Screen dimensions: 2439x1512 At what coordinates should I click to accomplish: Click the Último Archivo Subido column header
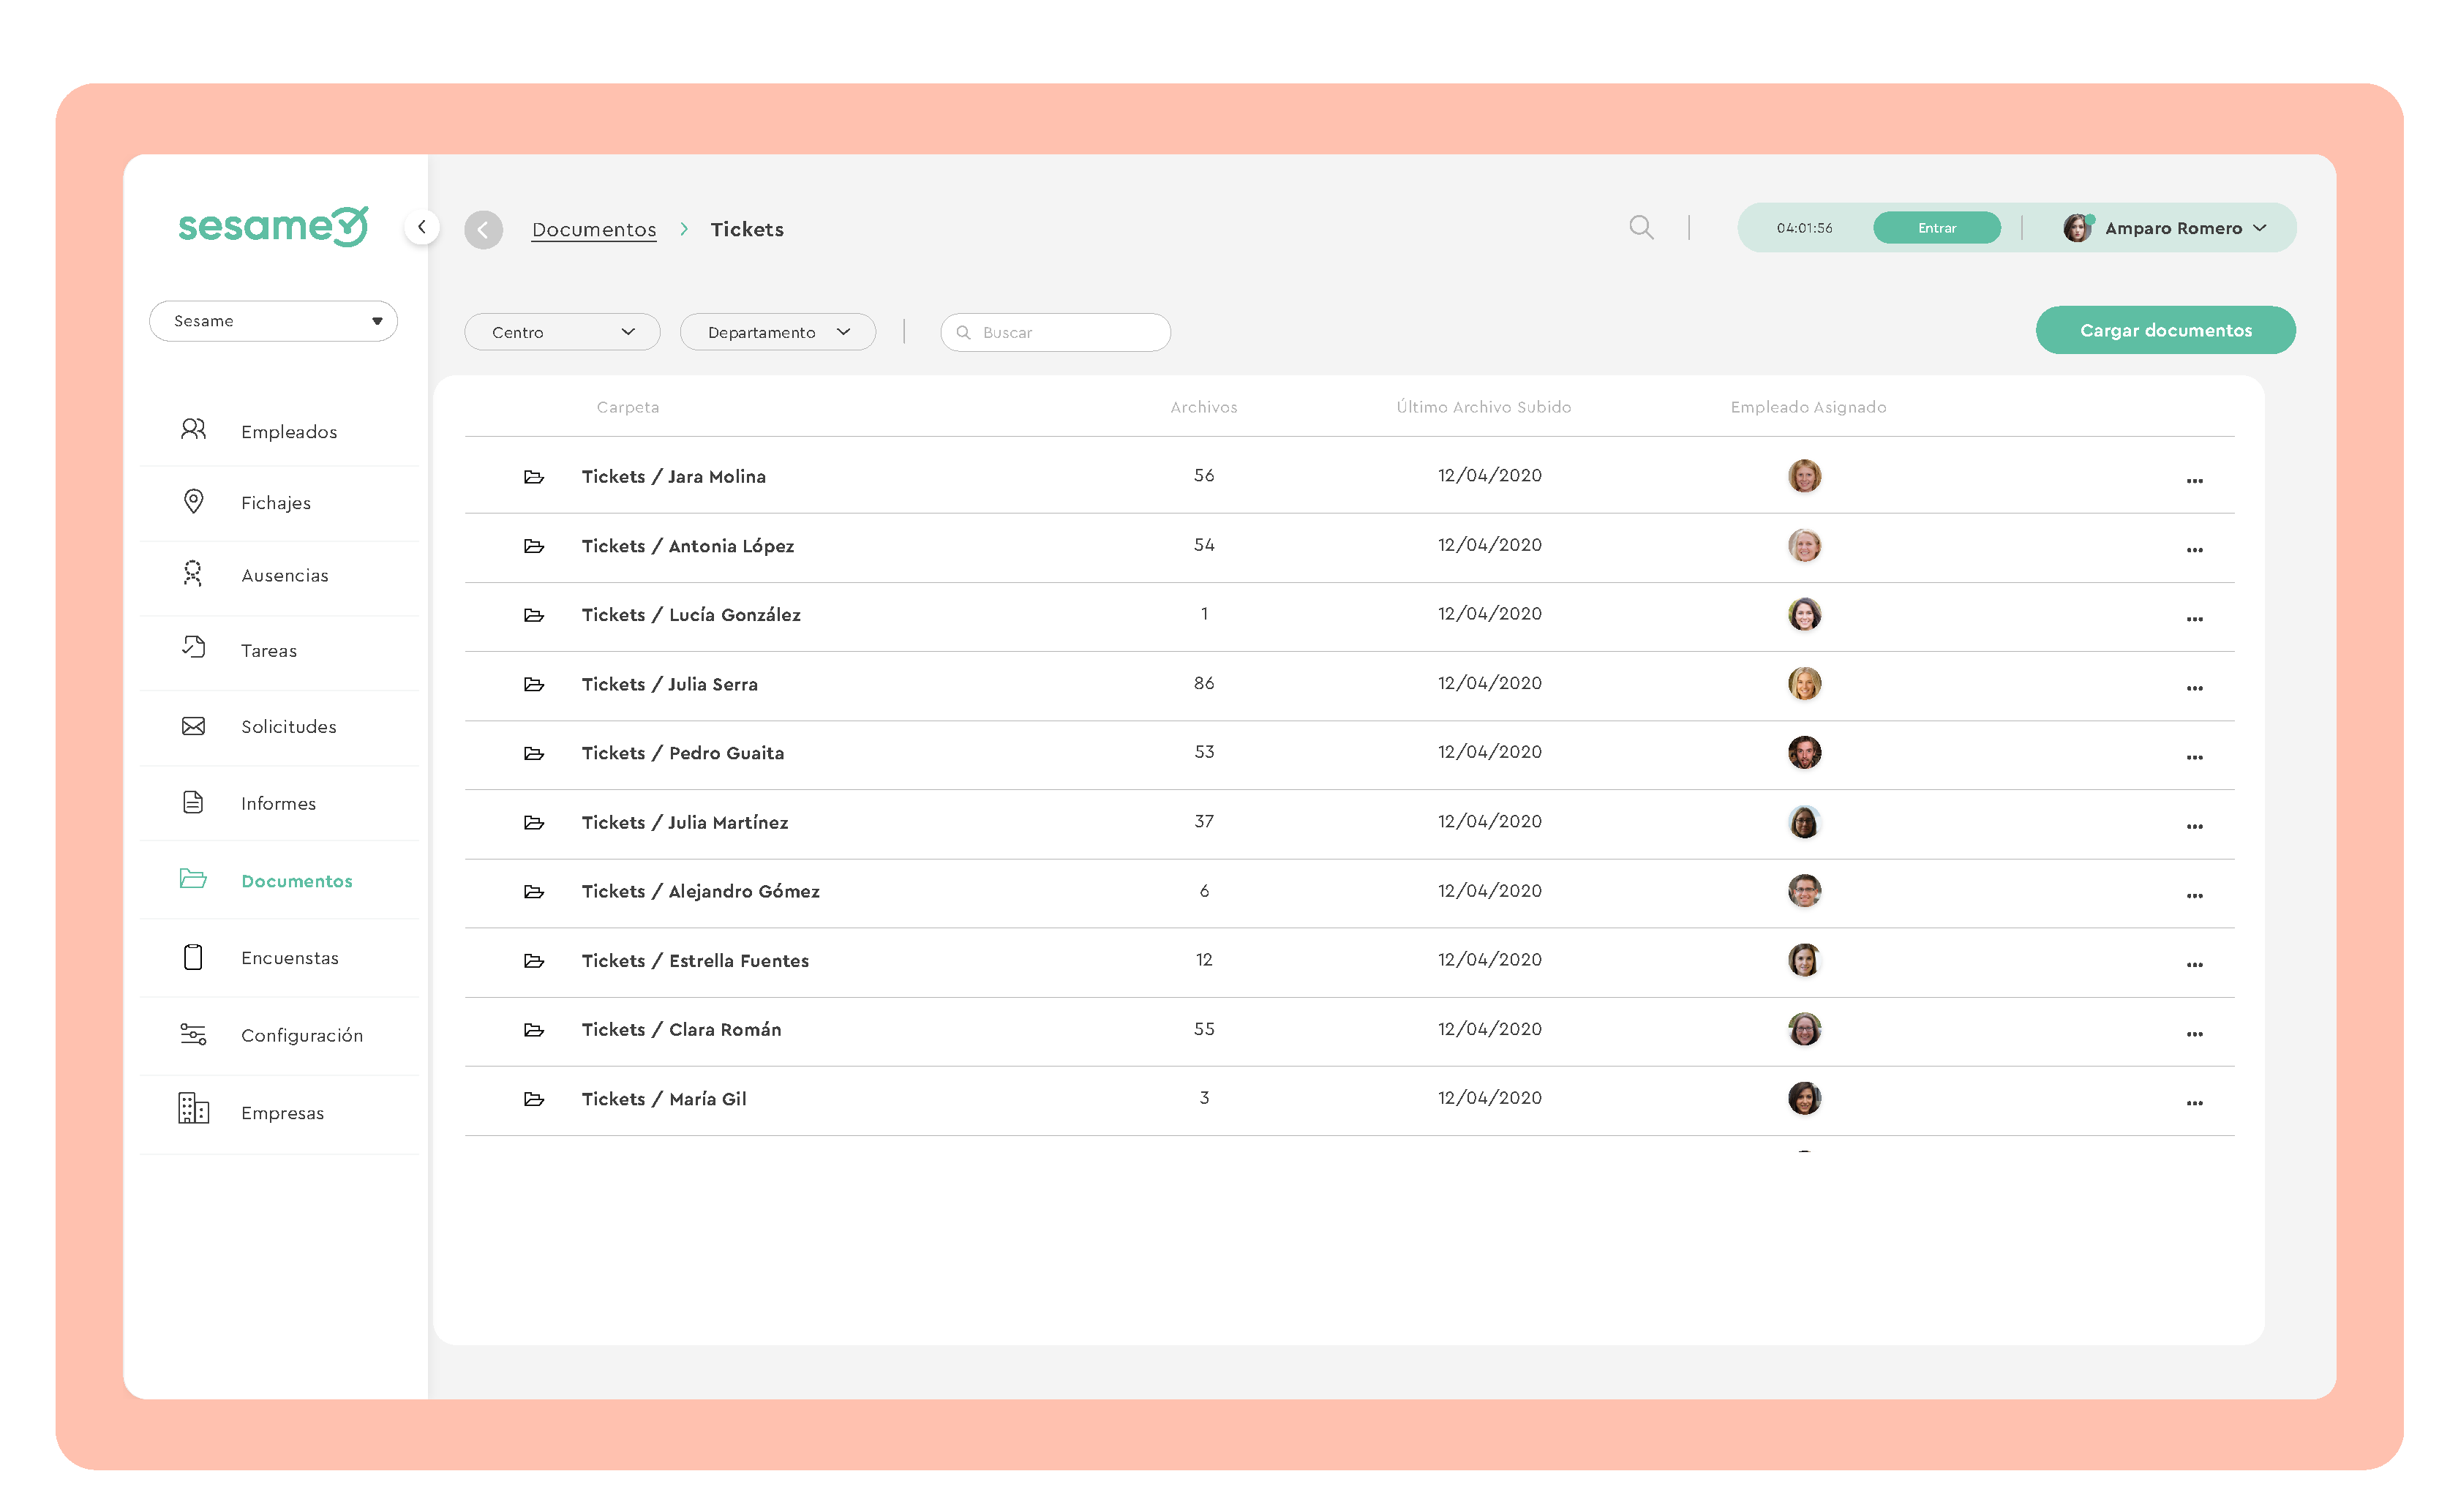pos(1483,407)
